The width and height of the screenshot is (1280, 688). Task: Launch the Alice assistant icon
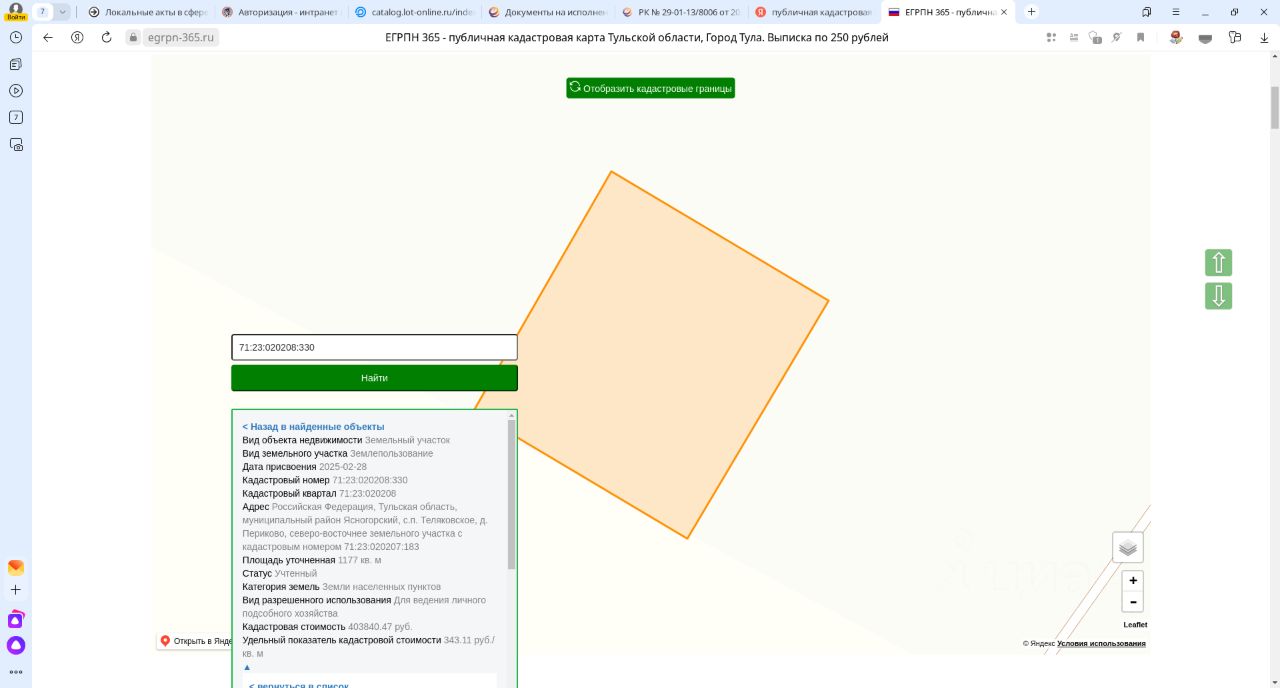[x=16, y=646]
